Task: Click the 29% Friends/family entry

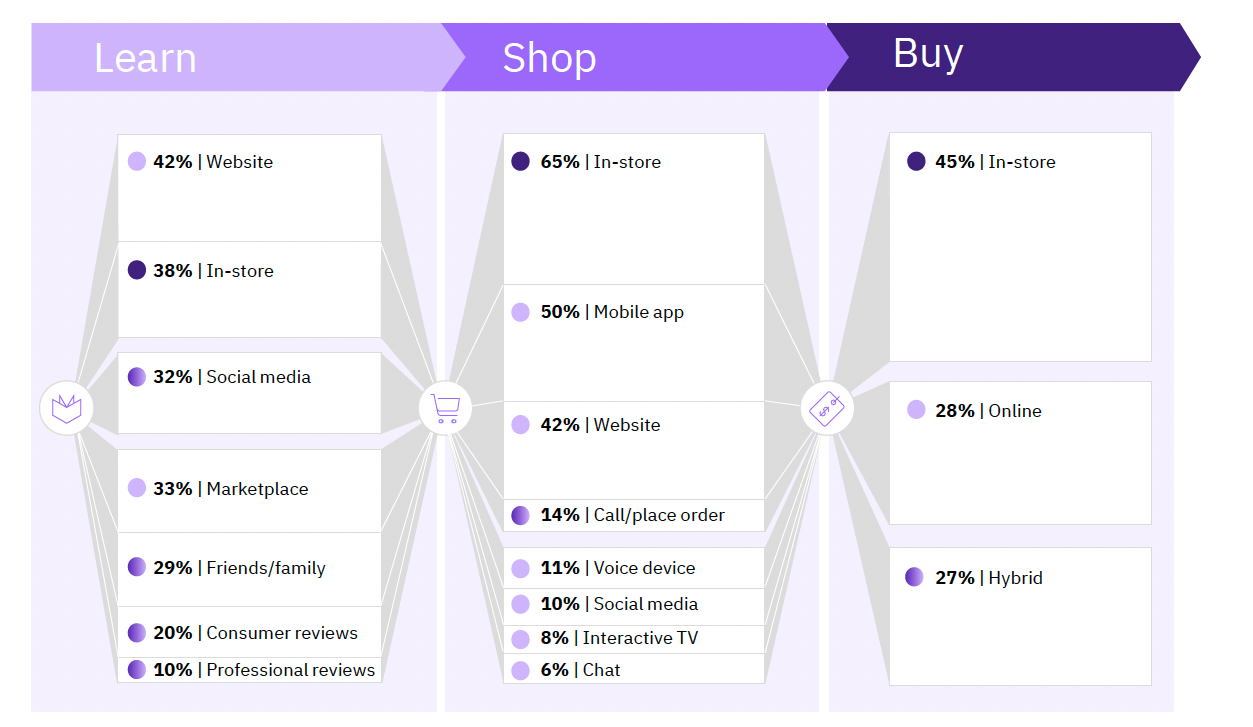Action: coord(249,569)
